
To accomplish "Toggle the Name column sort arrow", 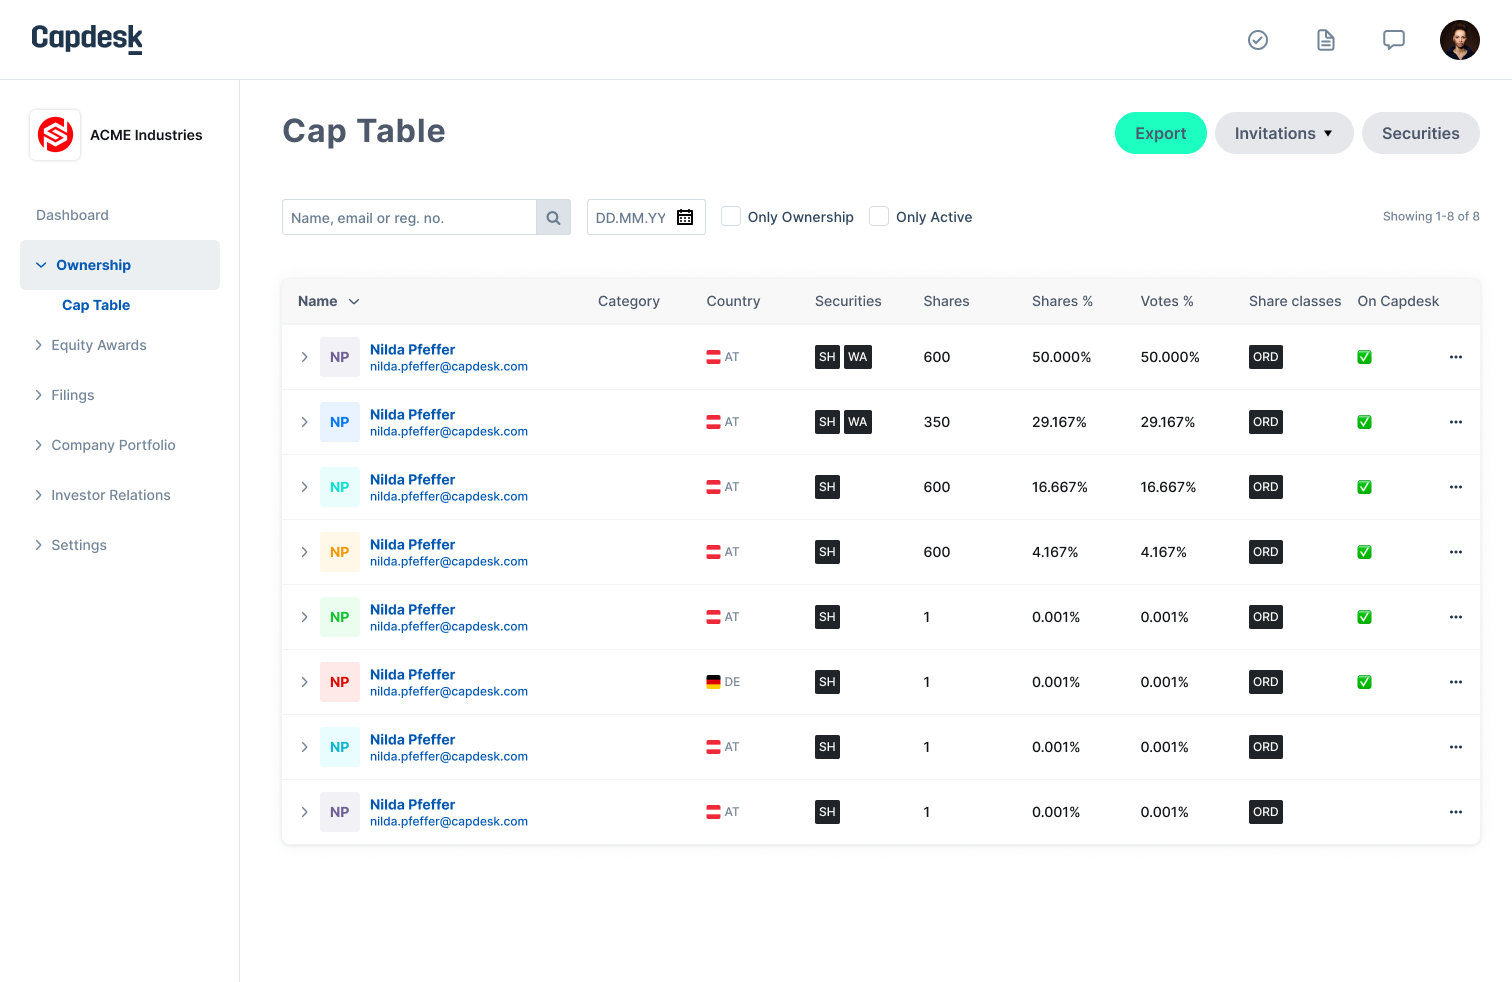I will 352,301.
